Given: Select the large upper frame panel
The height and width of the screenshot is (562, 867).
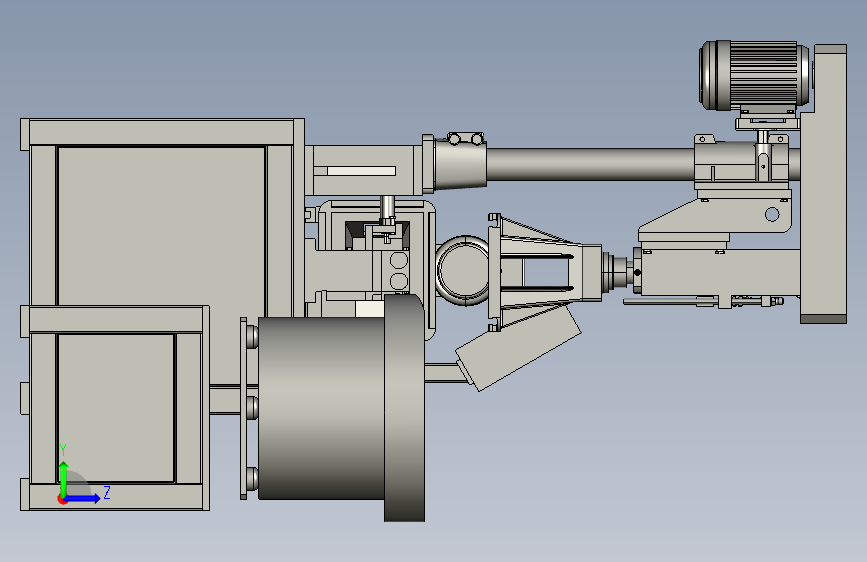Looking at the screenshot, I should [161, 227].
